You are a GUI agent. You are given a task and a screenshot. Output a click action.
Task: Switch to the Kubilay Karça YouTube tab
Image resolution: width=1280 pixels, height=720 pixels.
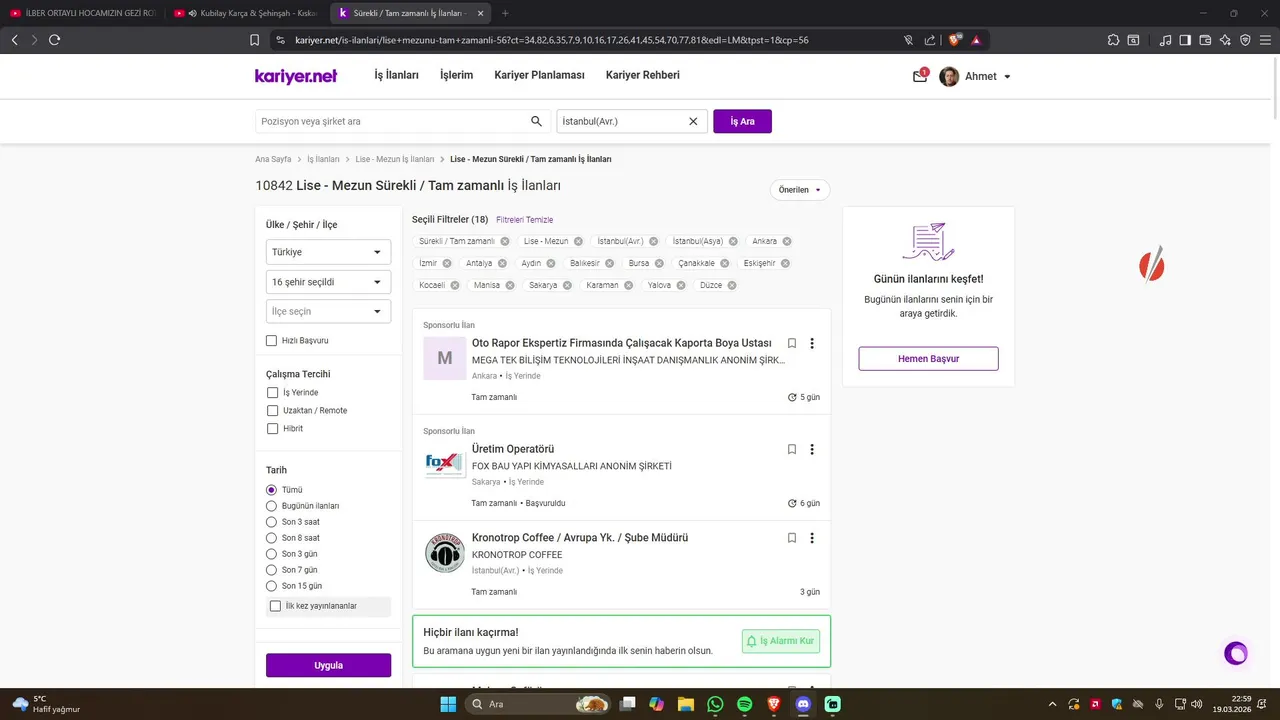tap(245, 13)
